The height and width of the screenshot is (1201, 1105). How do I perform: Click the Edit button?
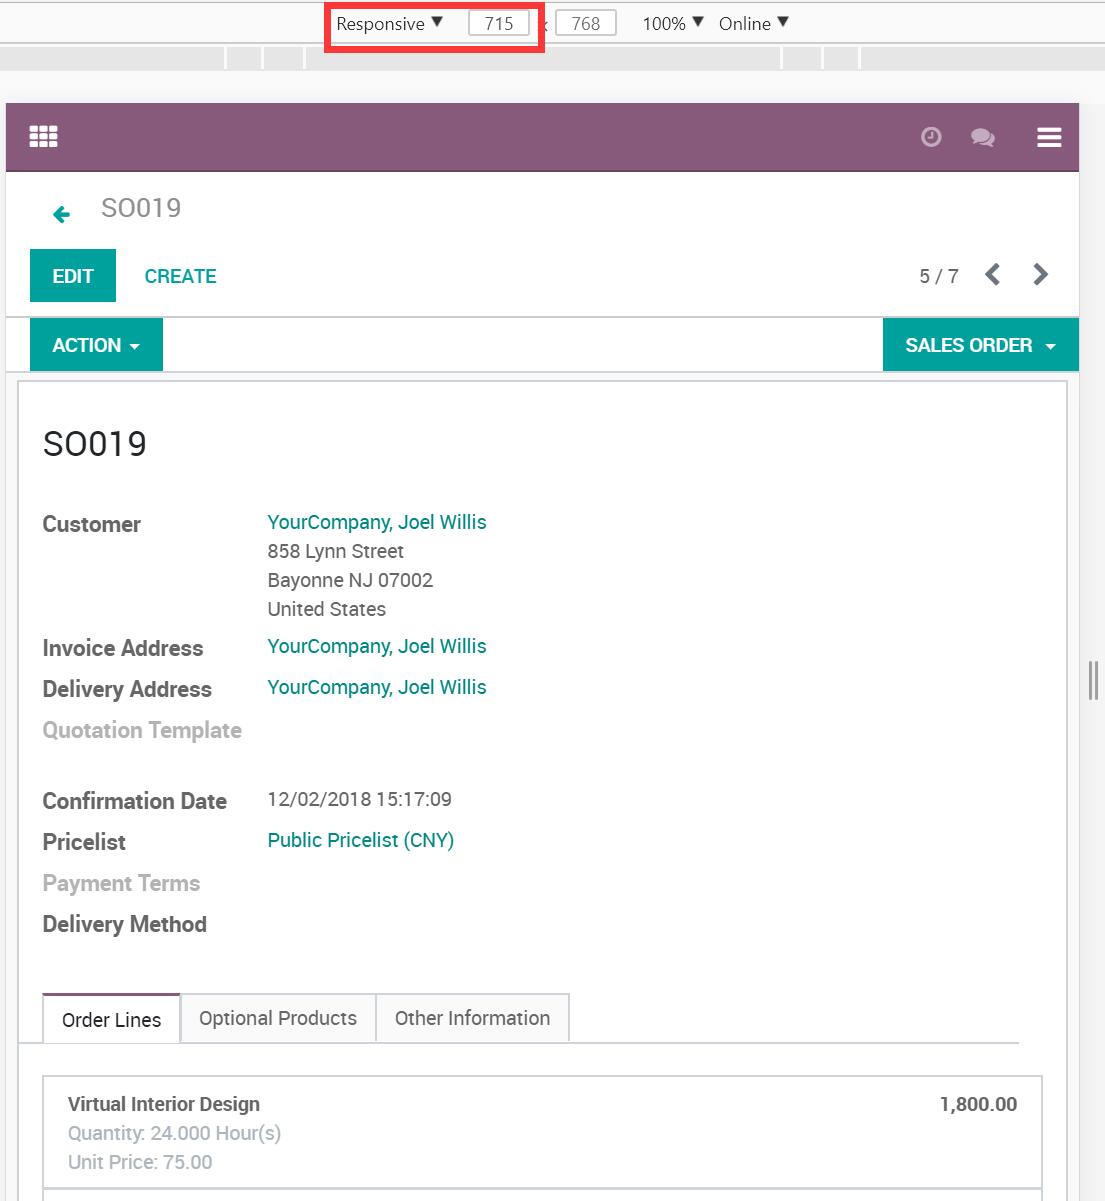point(73,276)
